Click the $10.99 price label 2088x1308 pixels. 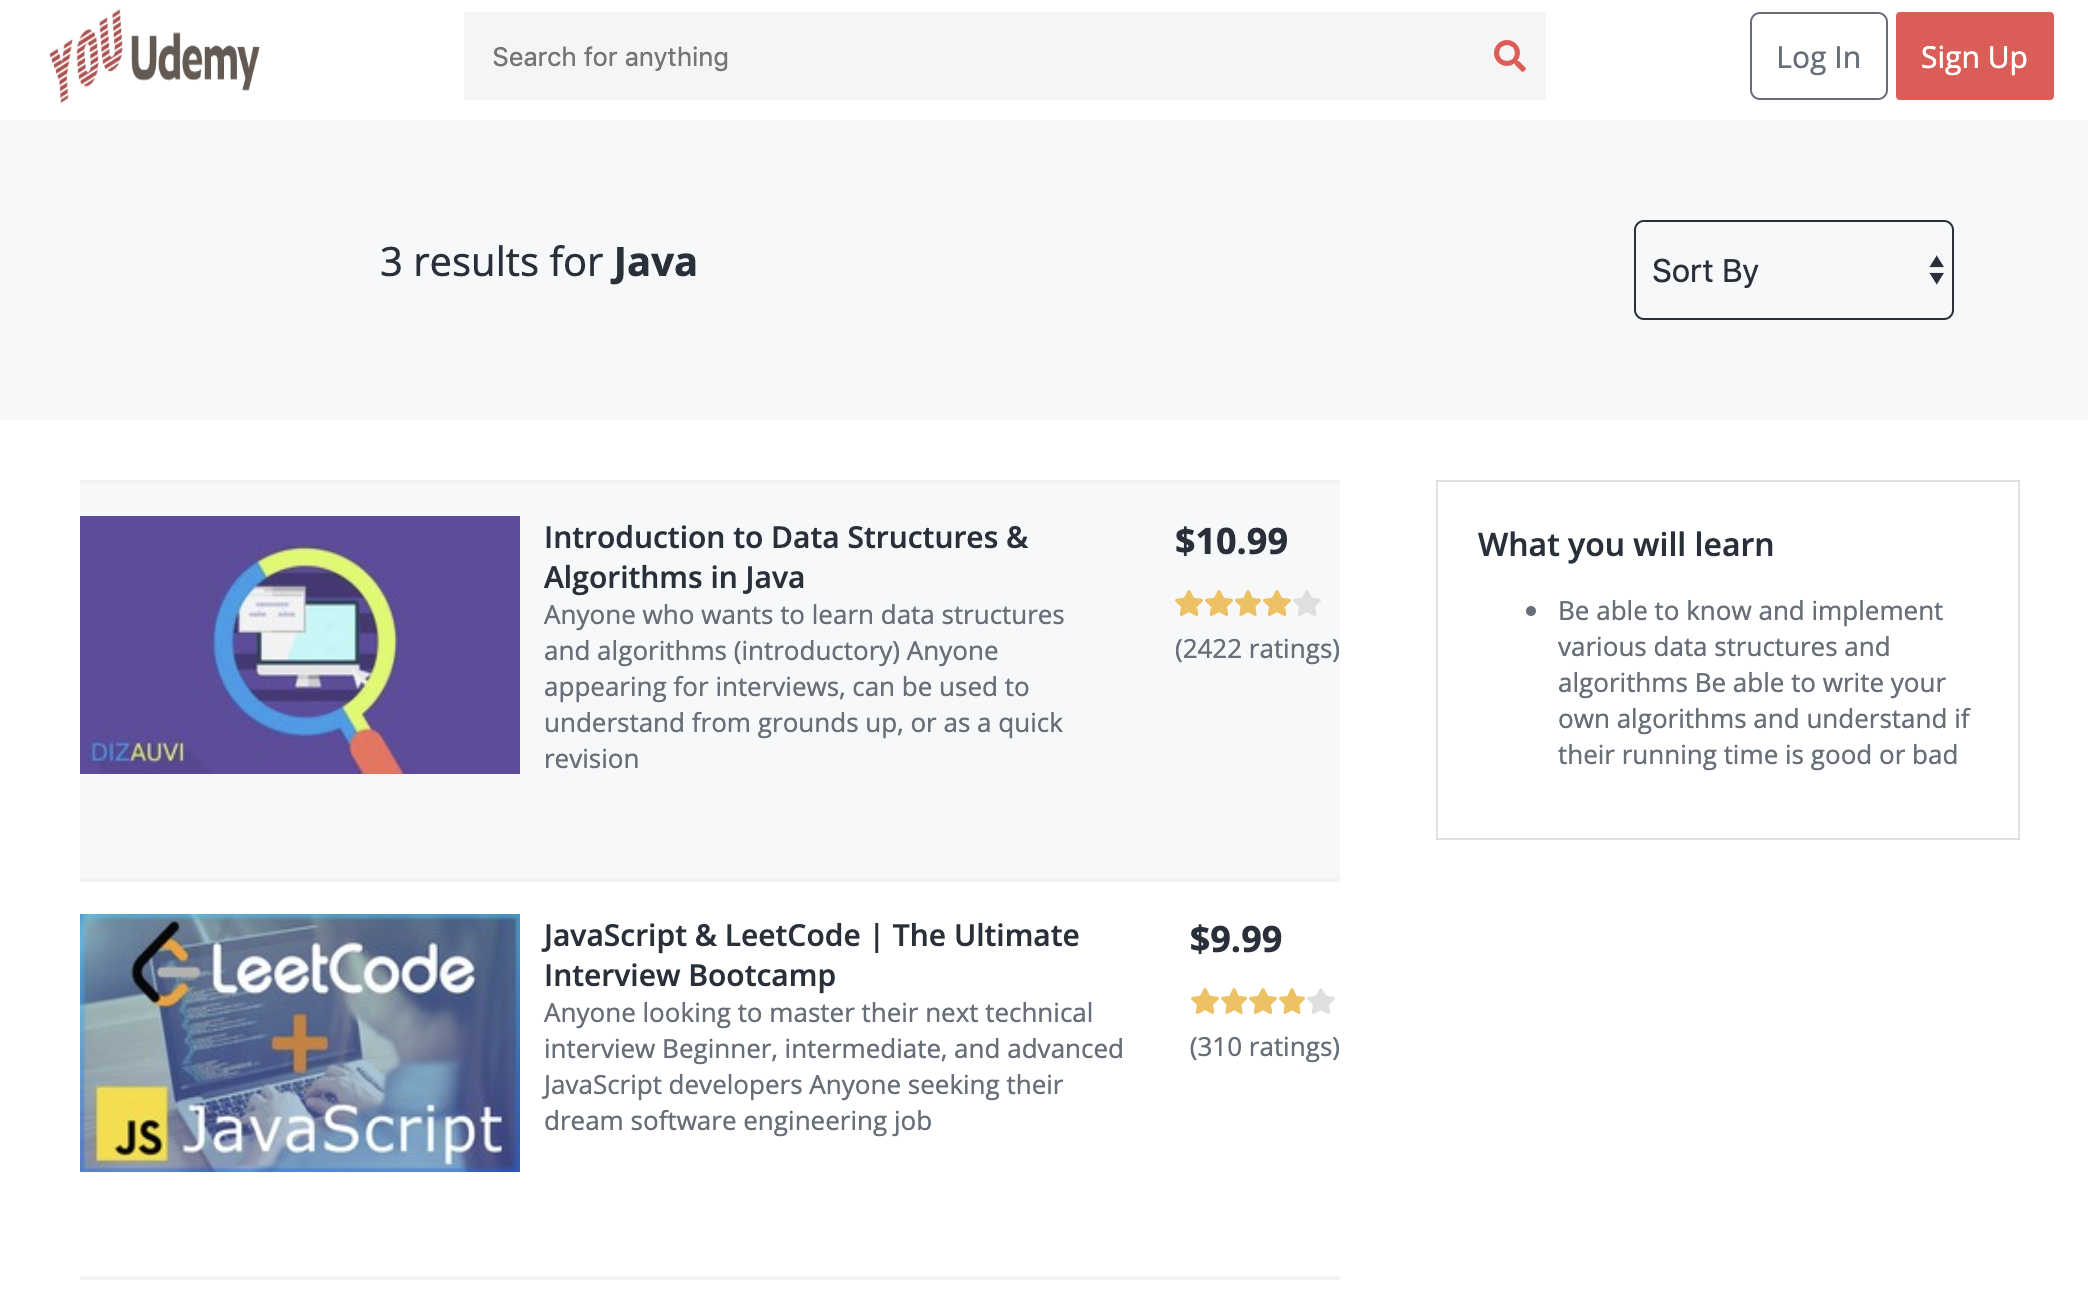1231,541
